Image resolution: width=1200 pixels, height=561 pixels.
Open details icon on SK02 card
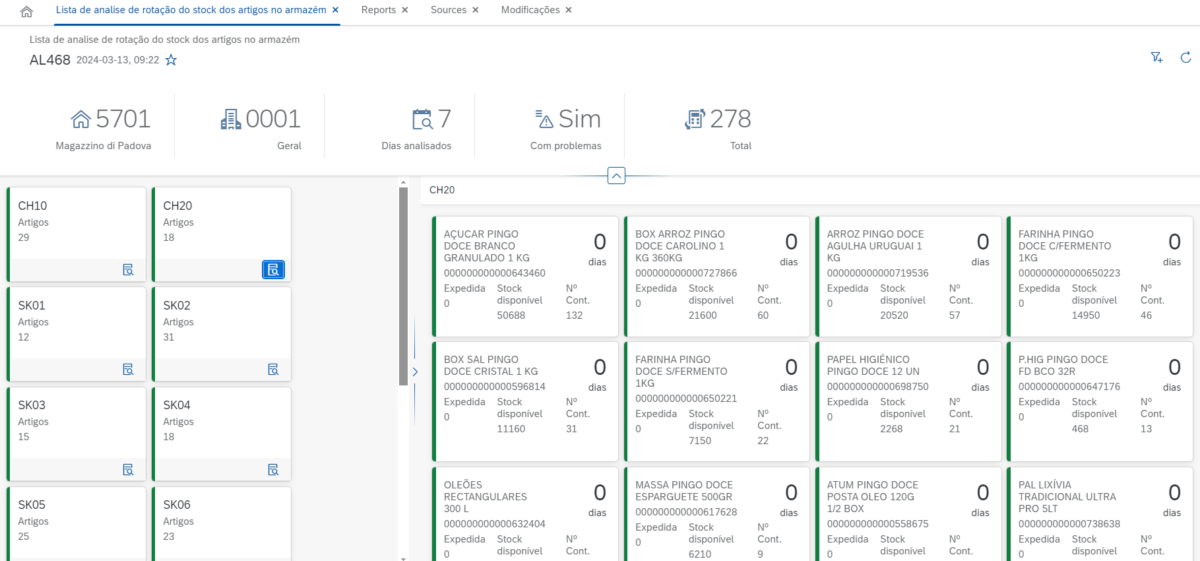pos(273,369)
